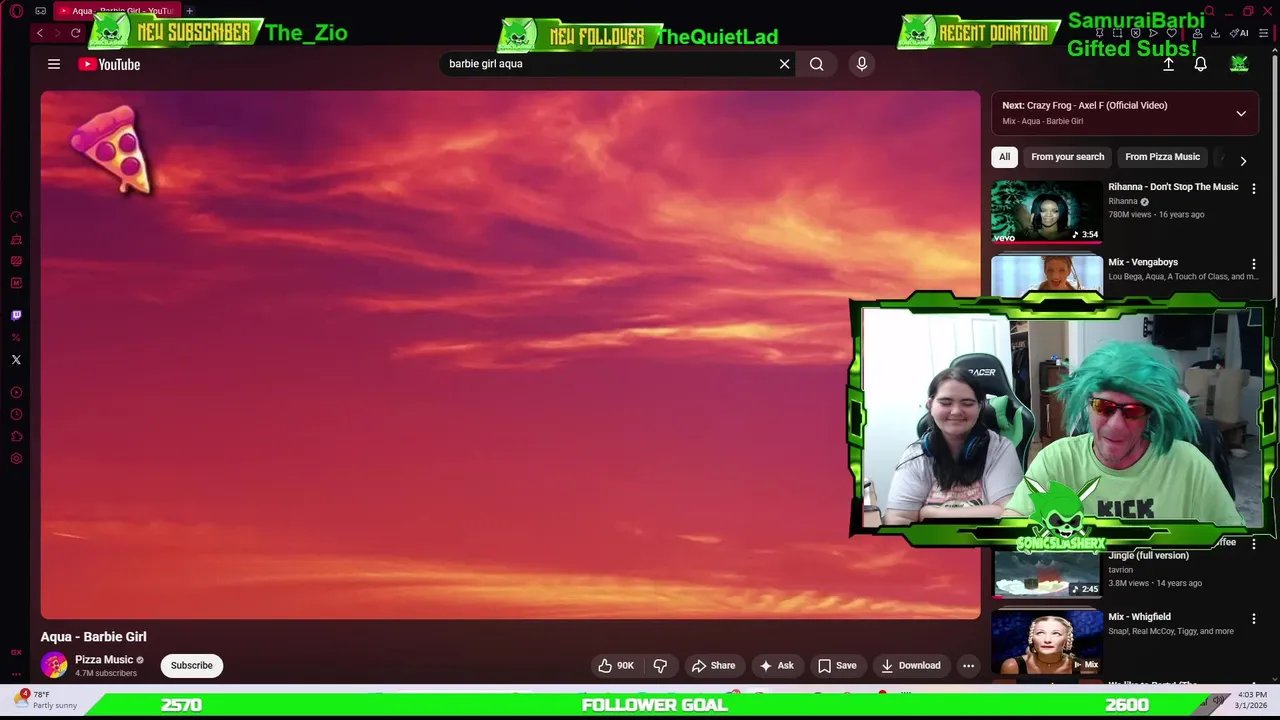This screenshot has width=1280, height=720.
Task: Open sidebar settings hexagon icon
Action: coord(16,458)
